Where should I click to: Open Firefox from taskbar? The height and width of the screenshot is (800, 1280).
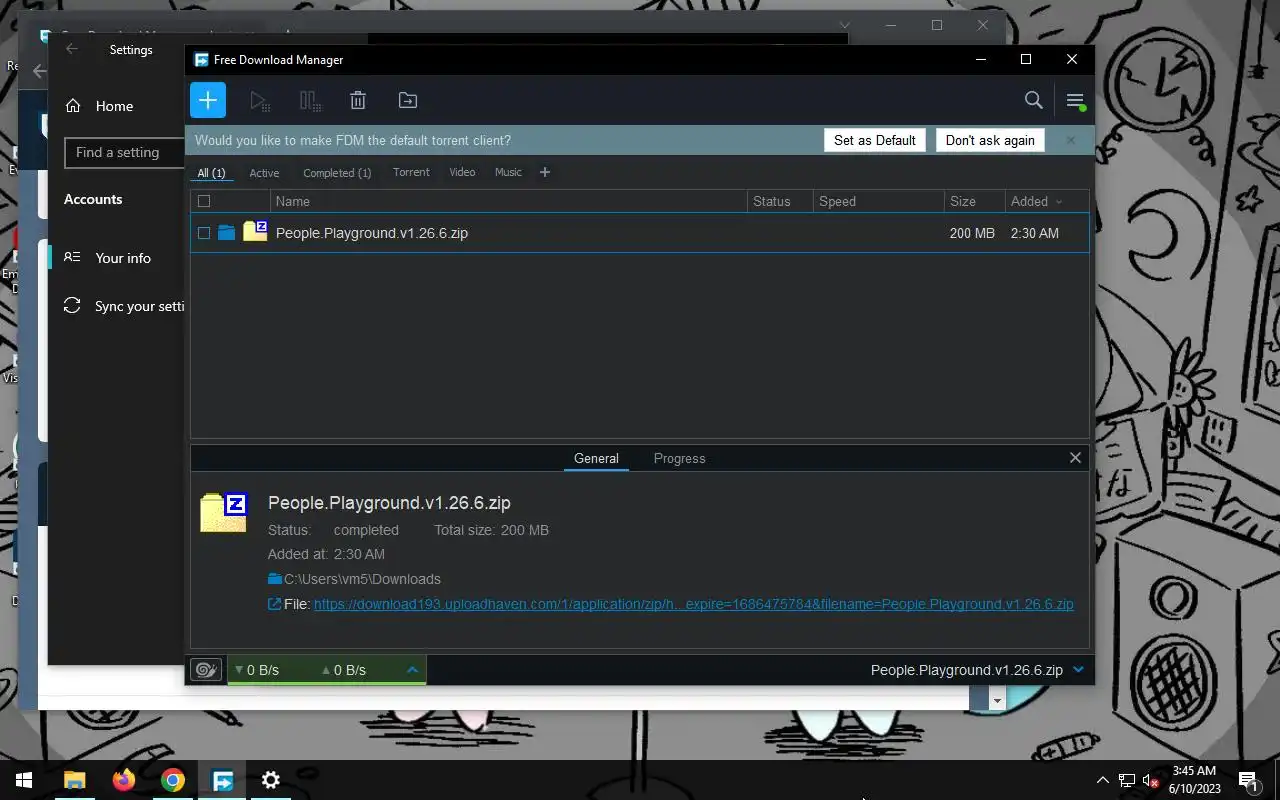click(124, 780)
